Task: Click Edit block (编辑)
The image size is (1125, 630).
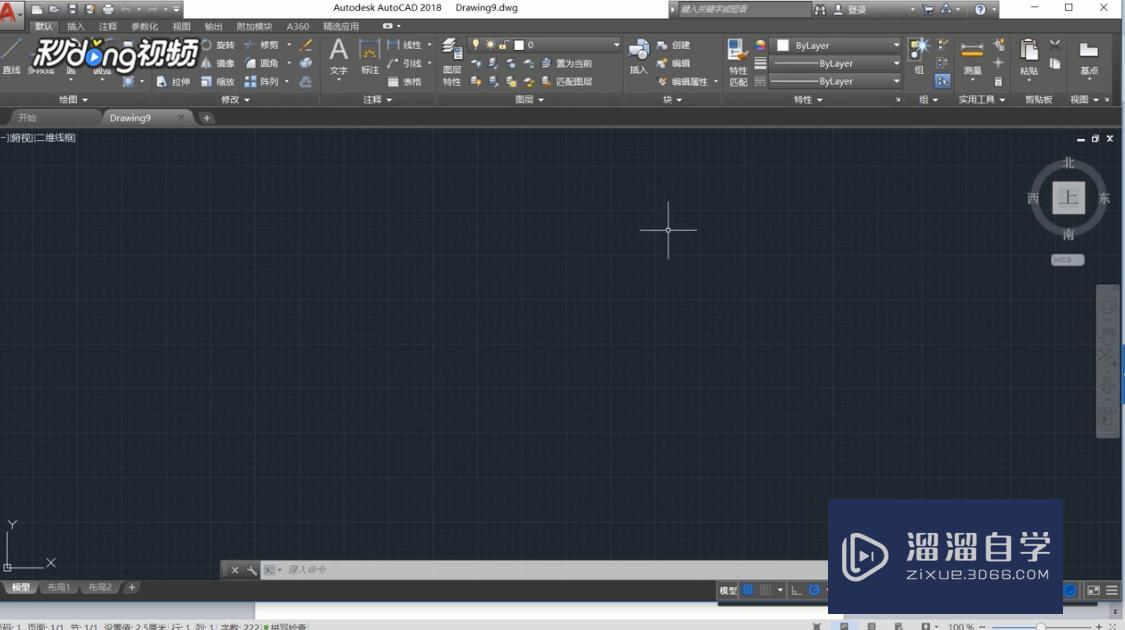Action: click(x=674, y=63)
